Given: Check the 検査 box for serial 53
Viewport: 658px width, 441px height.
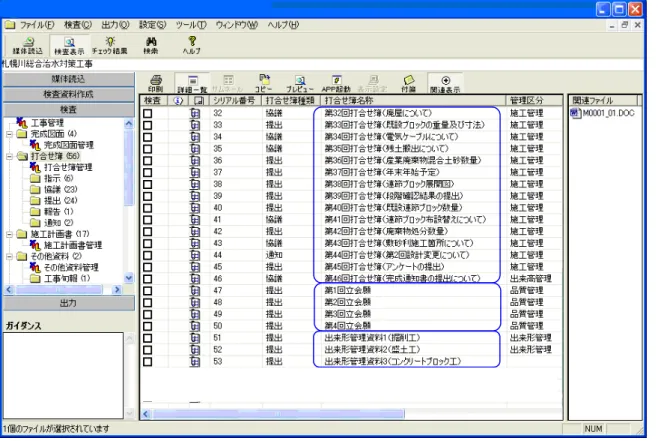Looking at the screenshot, I should 148,361.
